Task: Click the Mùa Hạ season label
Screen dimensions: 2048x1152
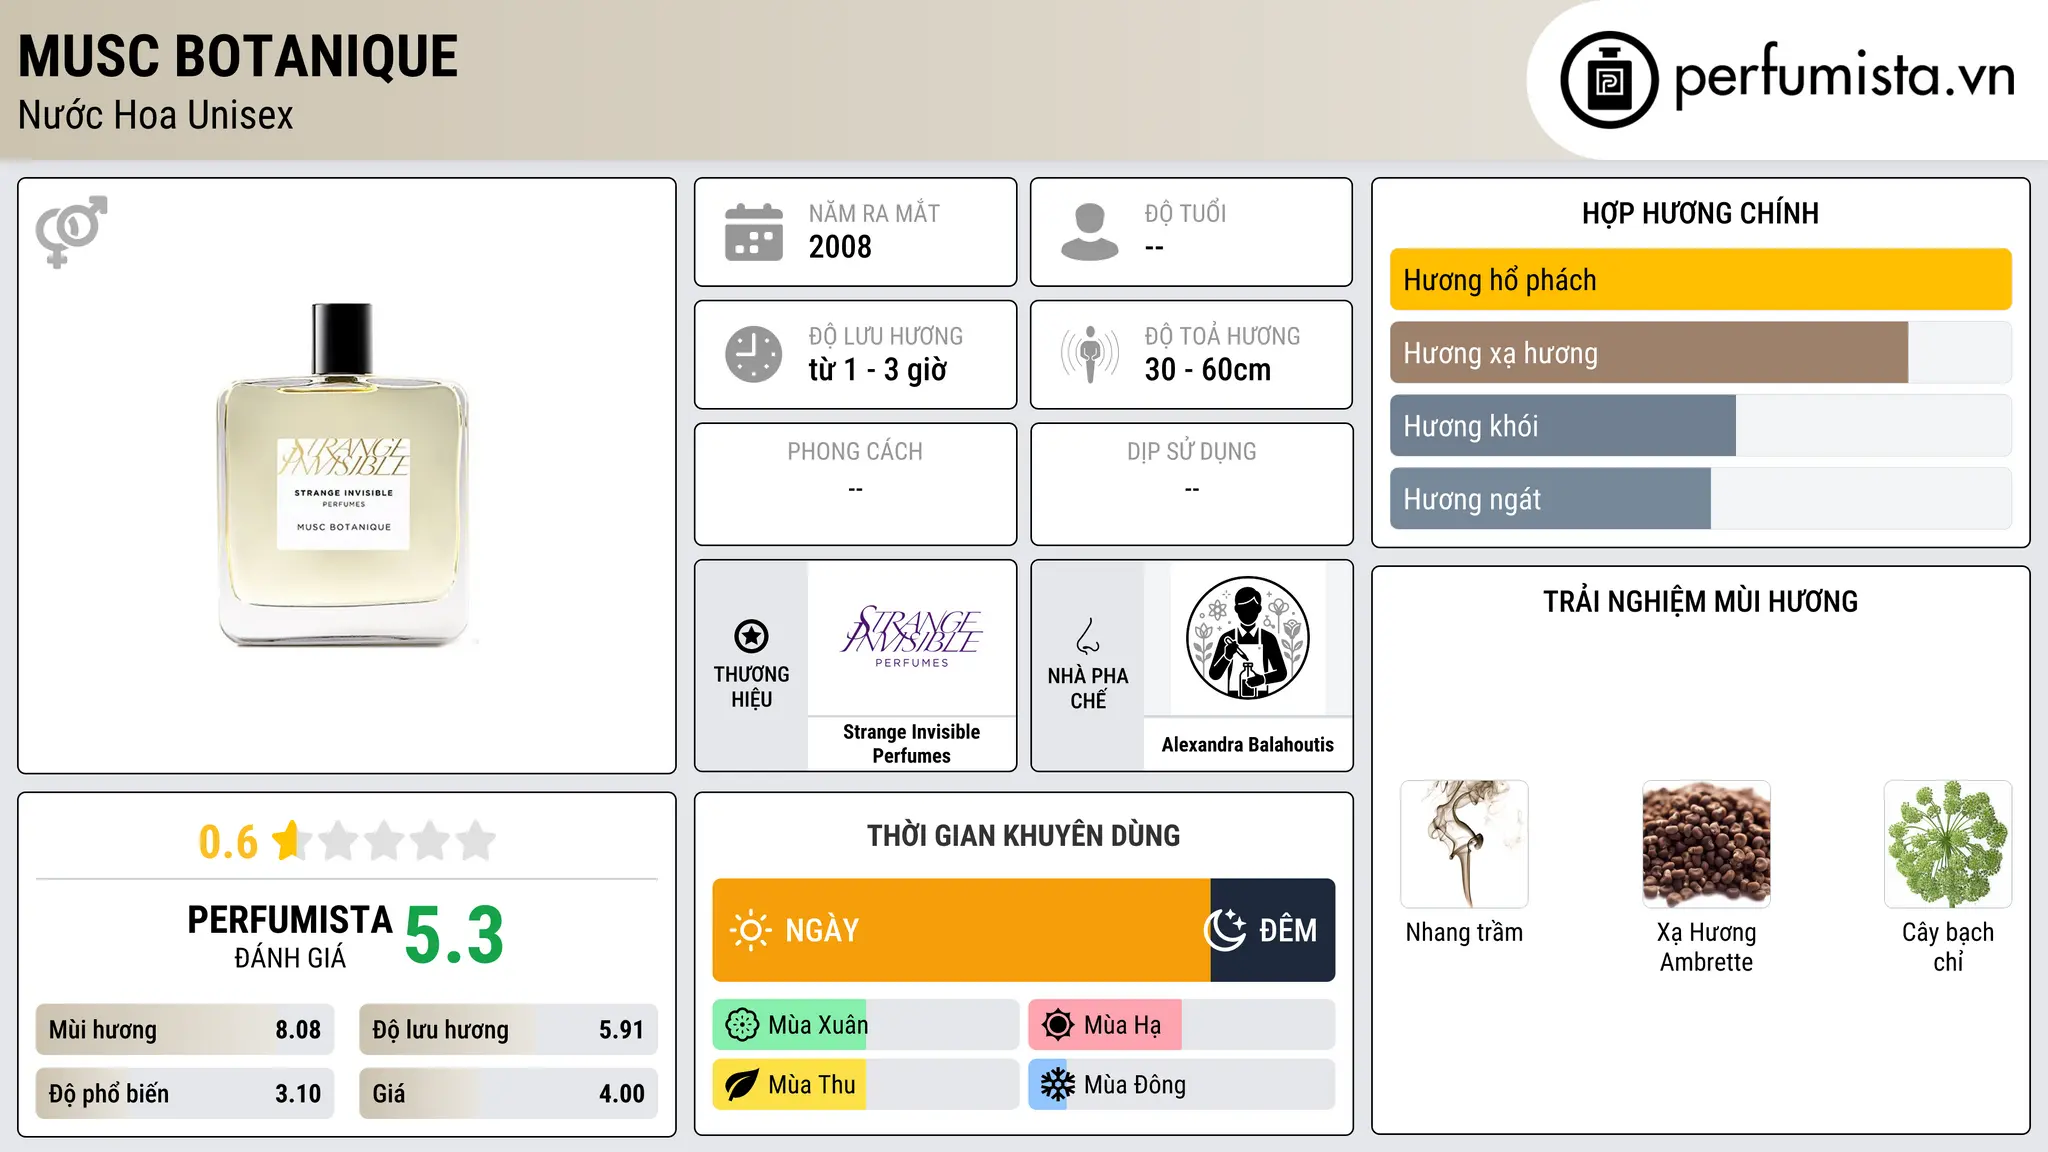Action: click(1122, 1025)
